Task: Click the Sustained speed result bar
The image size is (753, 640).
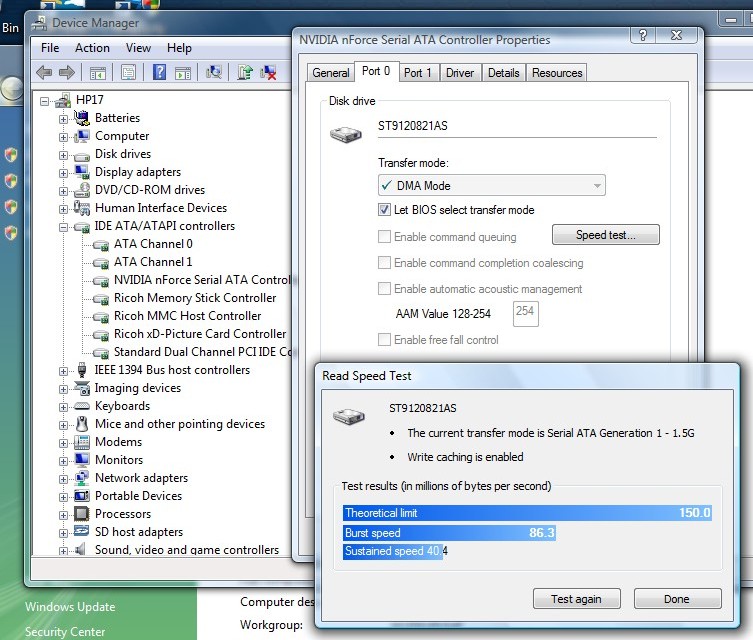Action: 393,551
